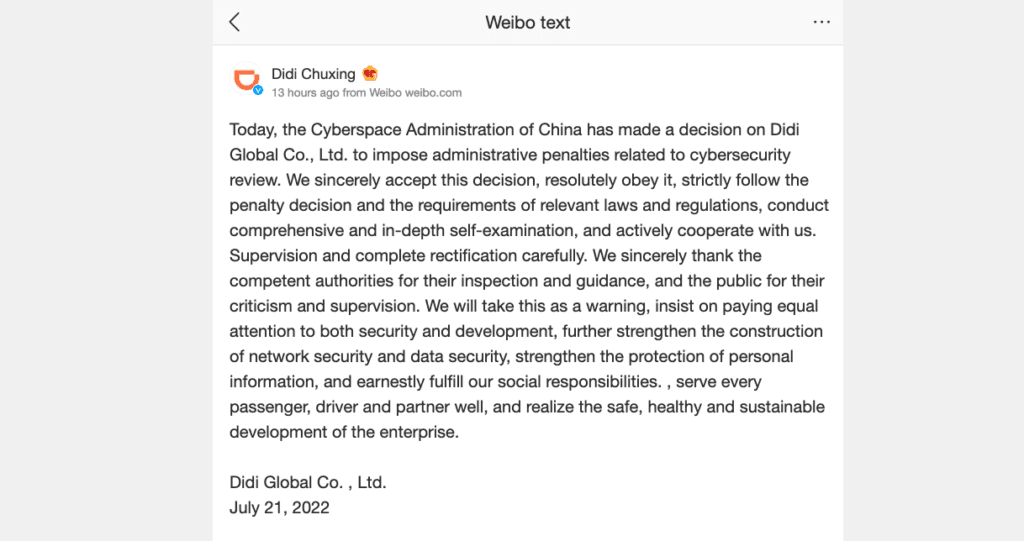Image resolution: width=1024 pixels, height=541 pixels.
Task: Go back using the left arrow
Action: (x=235, y=22)
